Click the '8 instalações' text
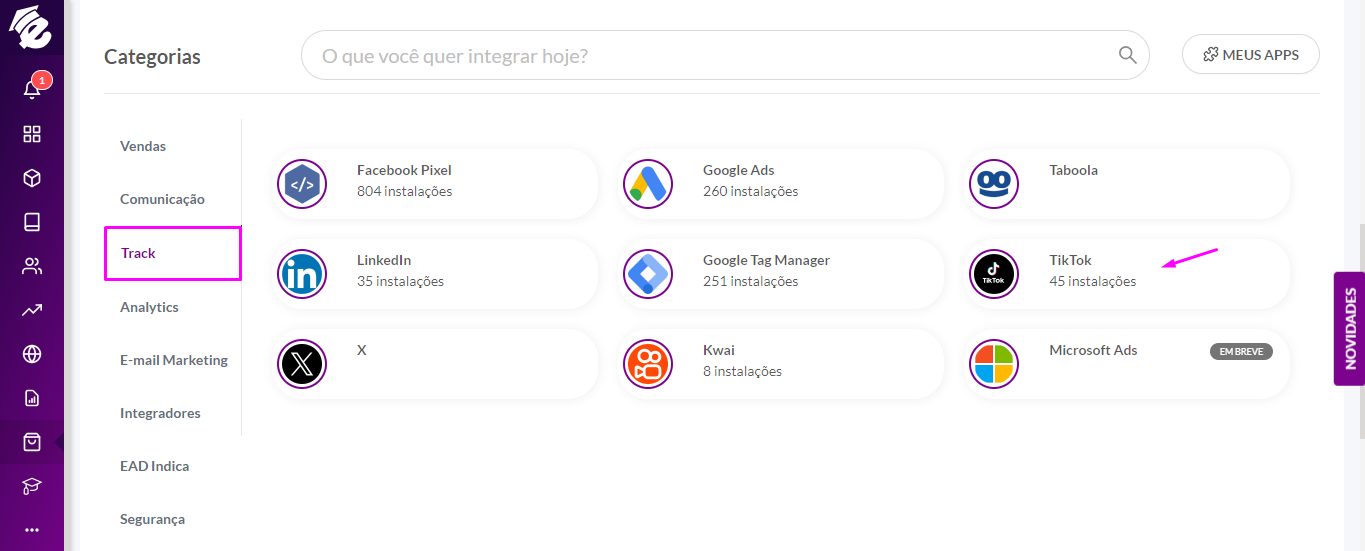 click(742, 371)
